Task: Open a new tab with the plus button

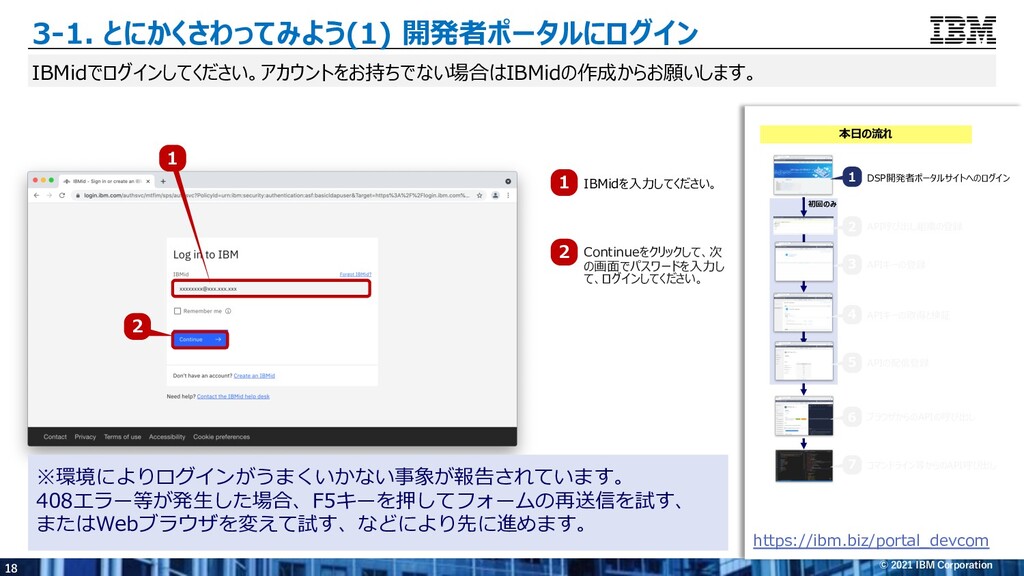Action: click(x=163, y=181)
